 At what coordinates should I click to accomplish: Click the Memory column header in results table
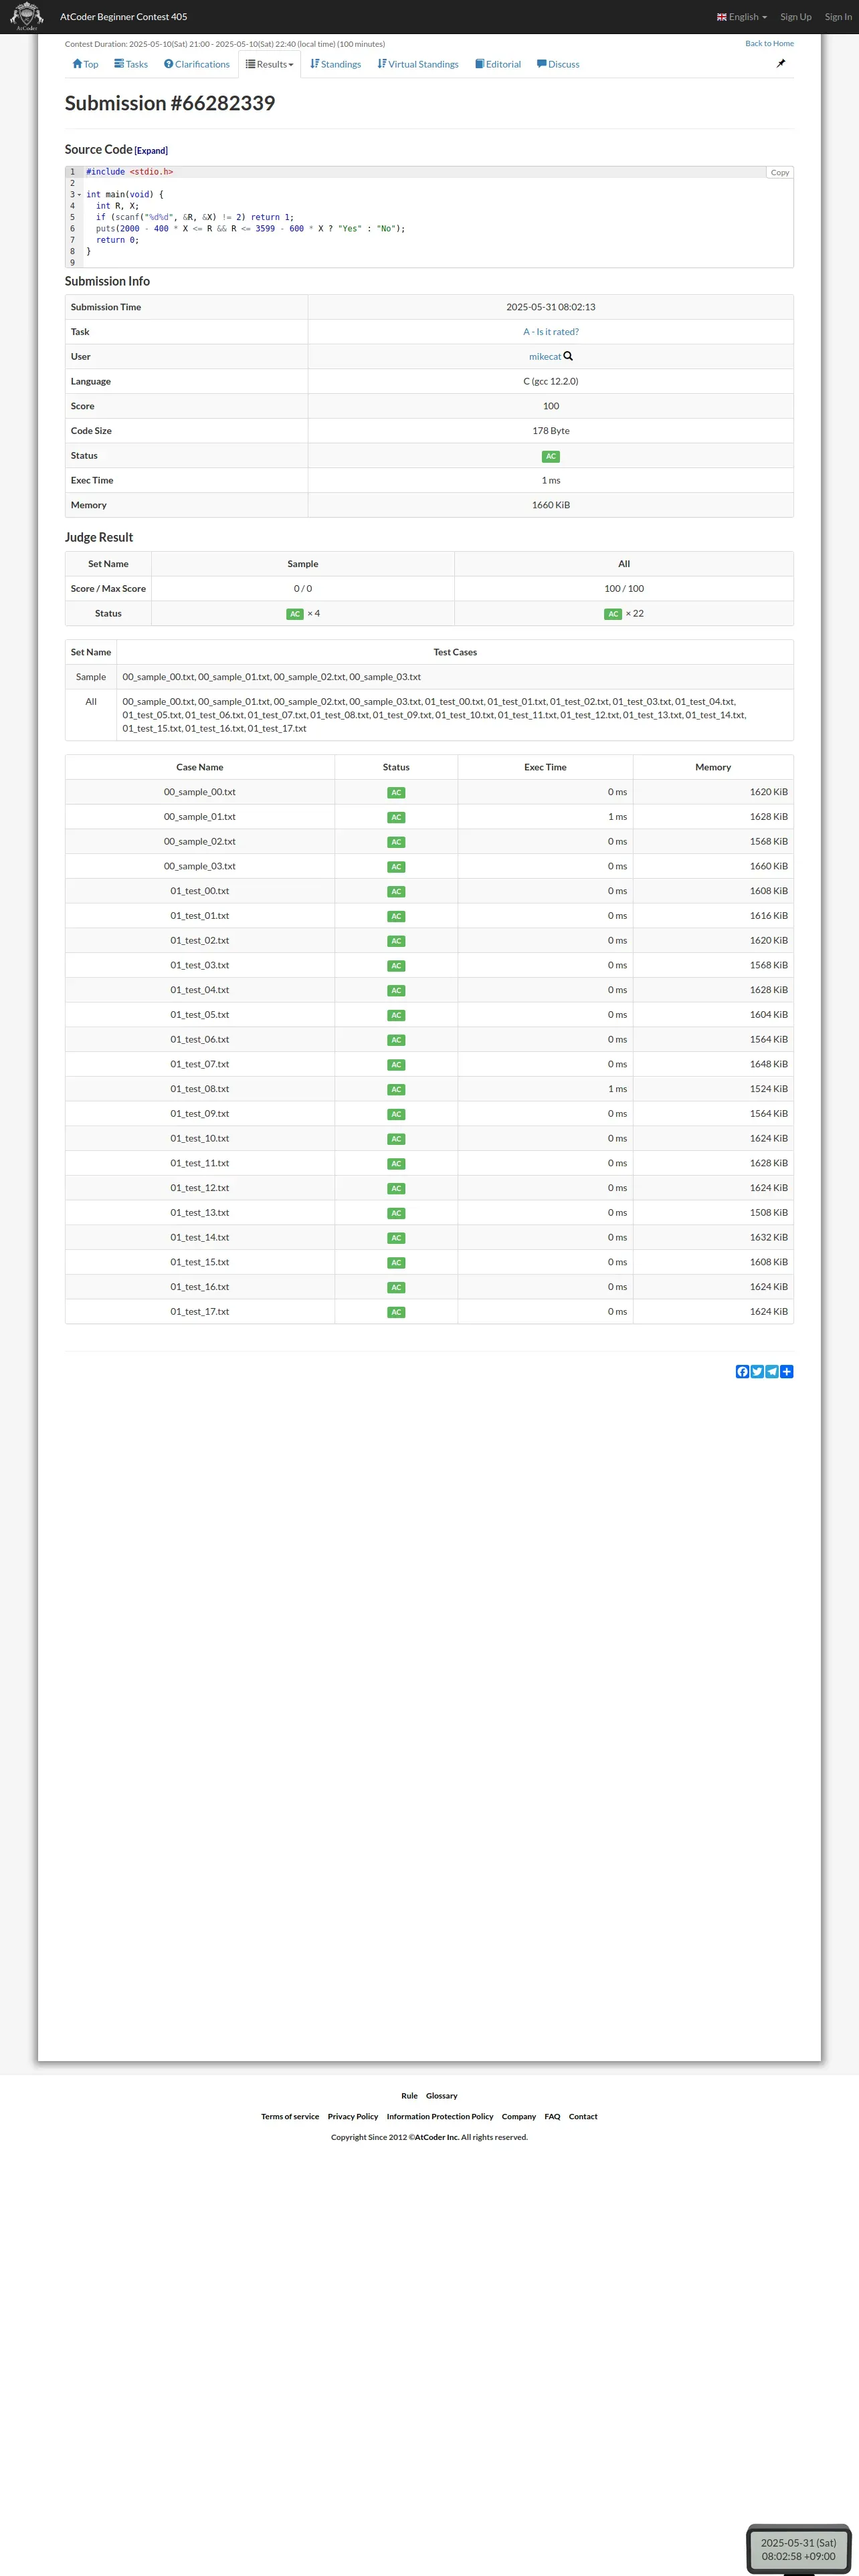713,767
